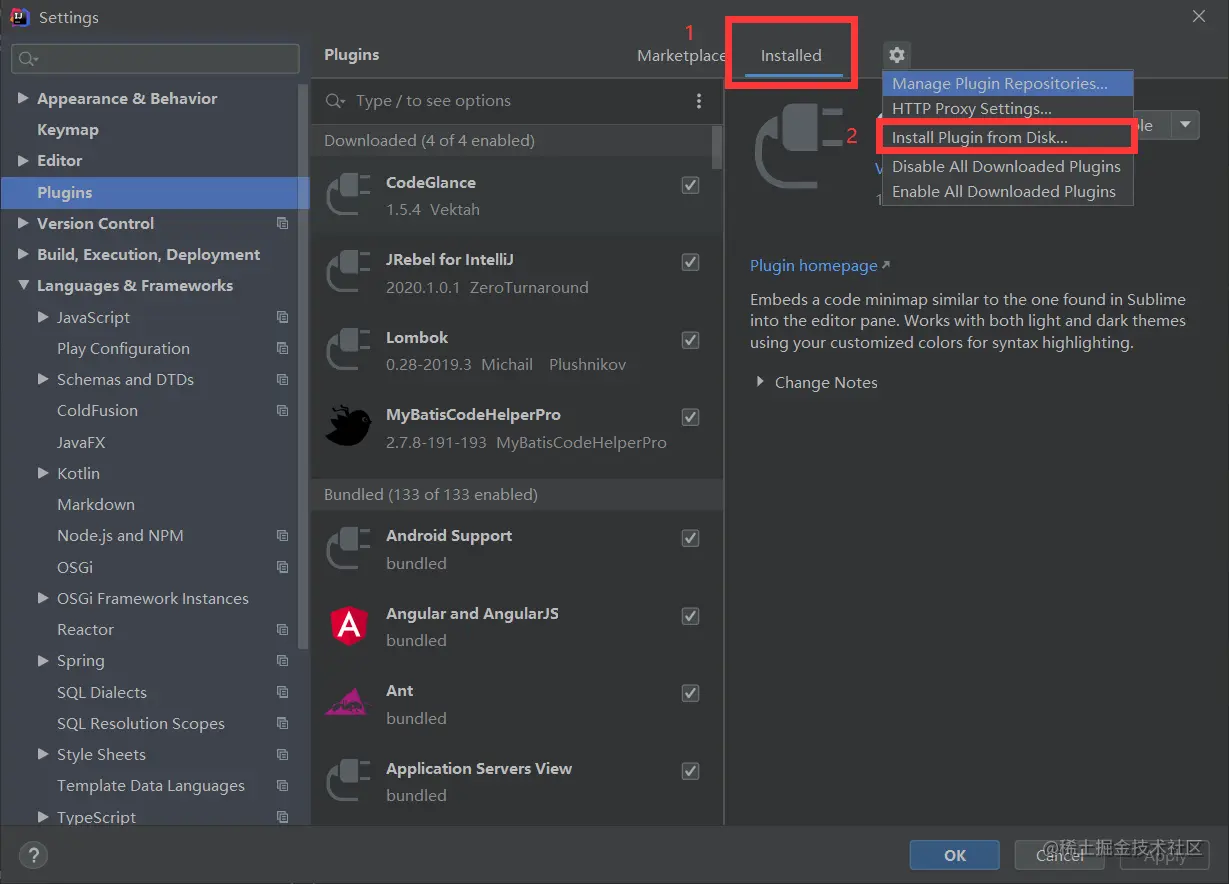This screenshot has width=1229, height=884.
Task: Click the JRebel for IntelliJ plugin icon
Action: 348,273
